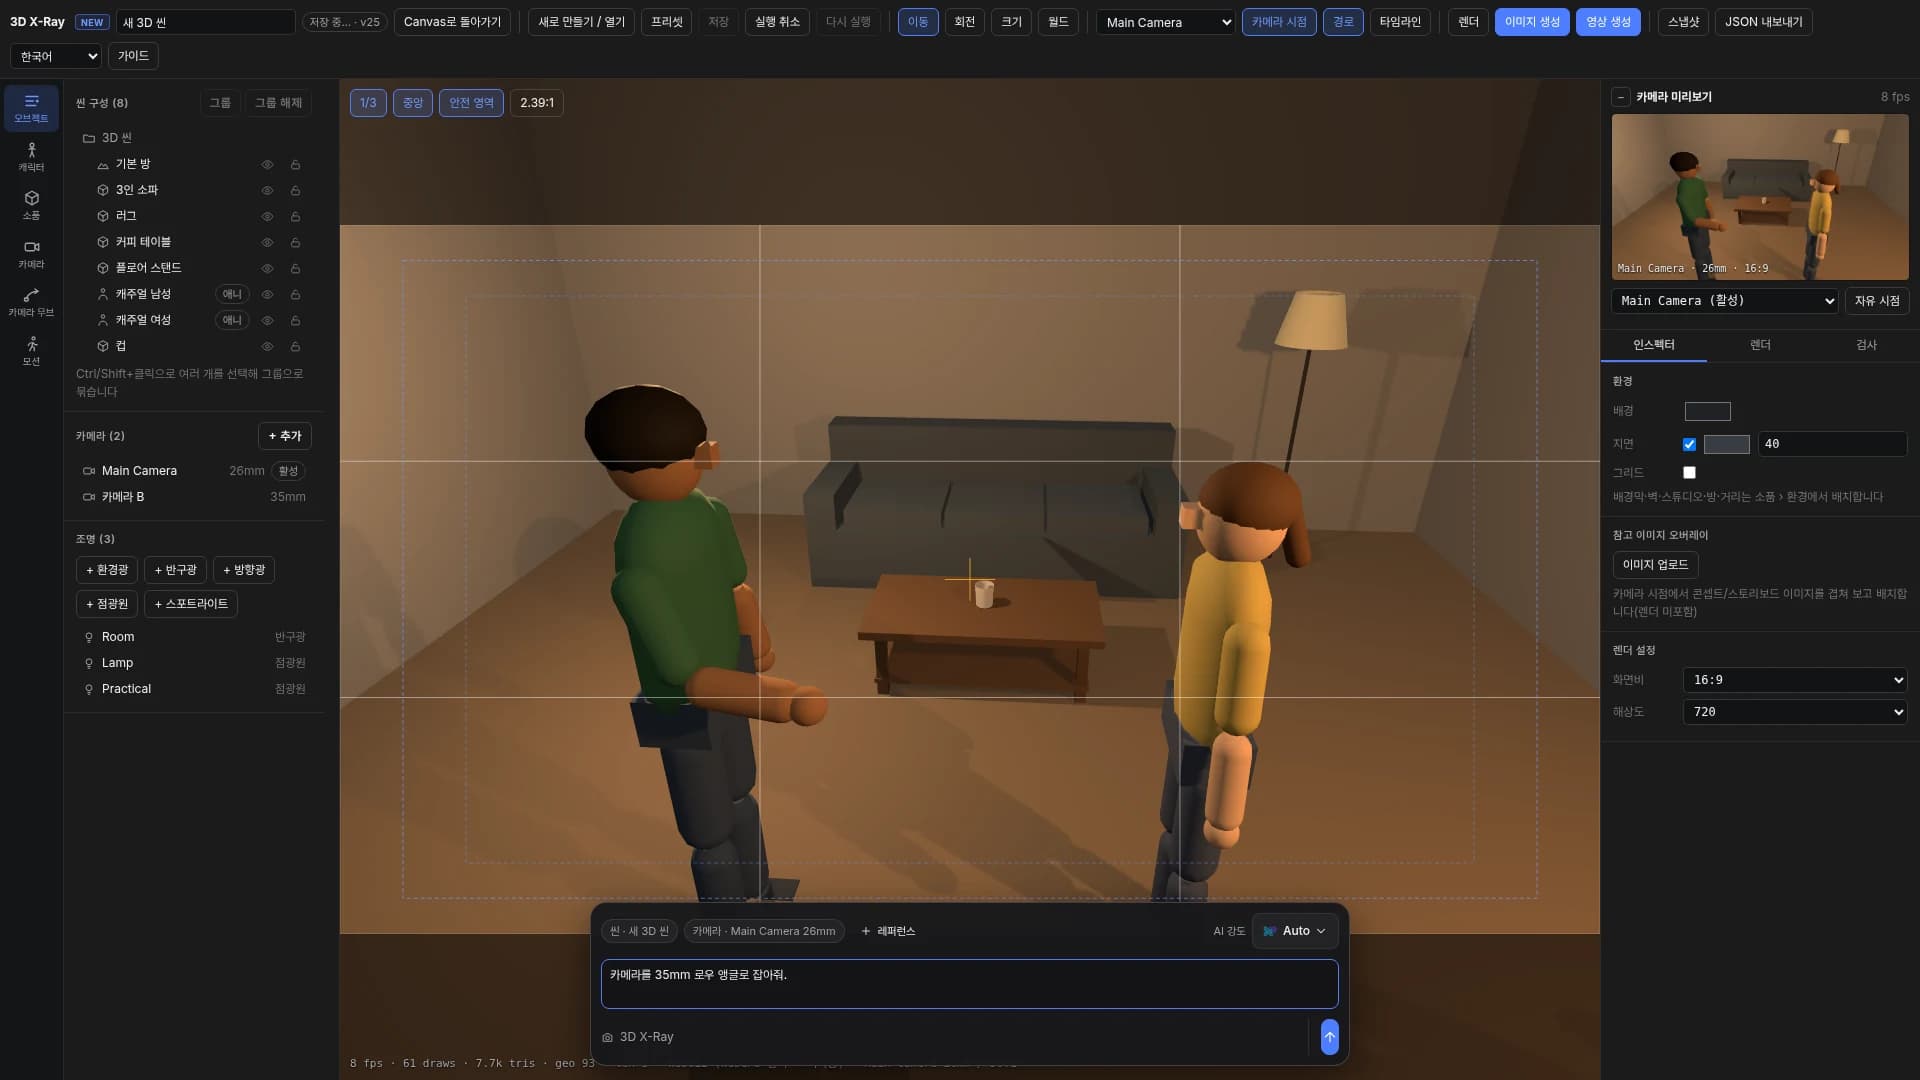Click the 배경 color swatch
Screen dimensions: 1920x1080
pos(1707,411)
